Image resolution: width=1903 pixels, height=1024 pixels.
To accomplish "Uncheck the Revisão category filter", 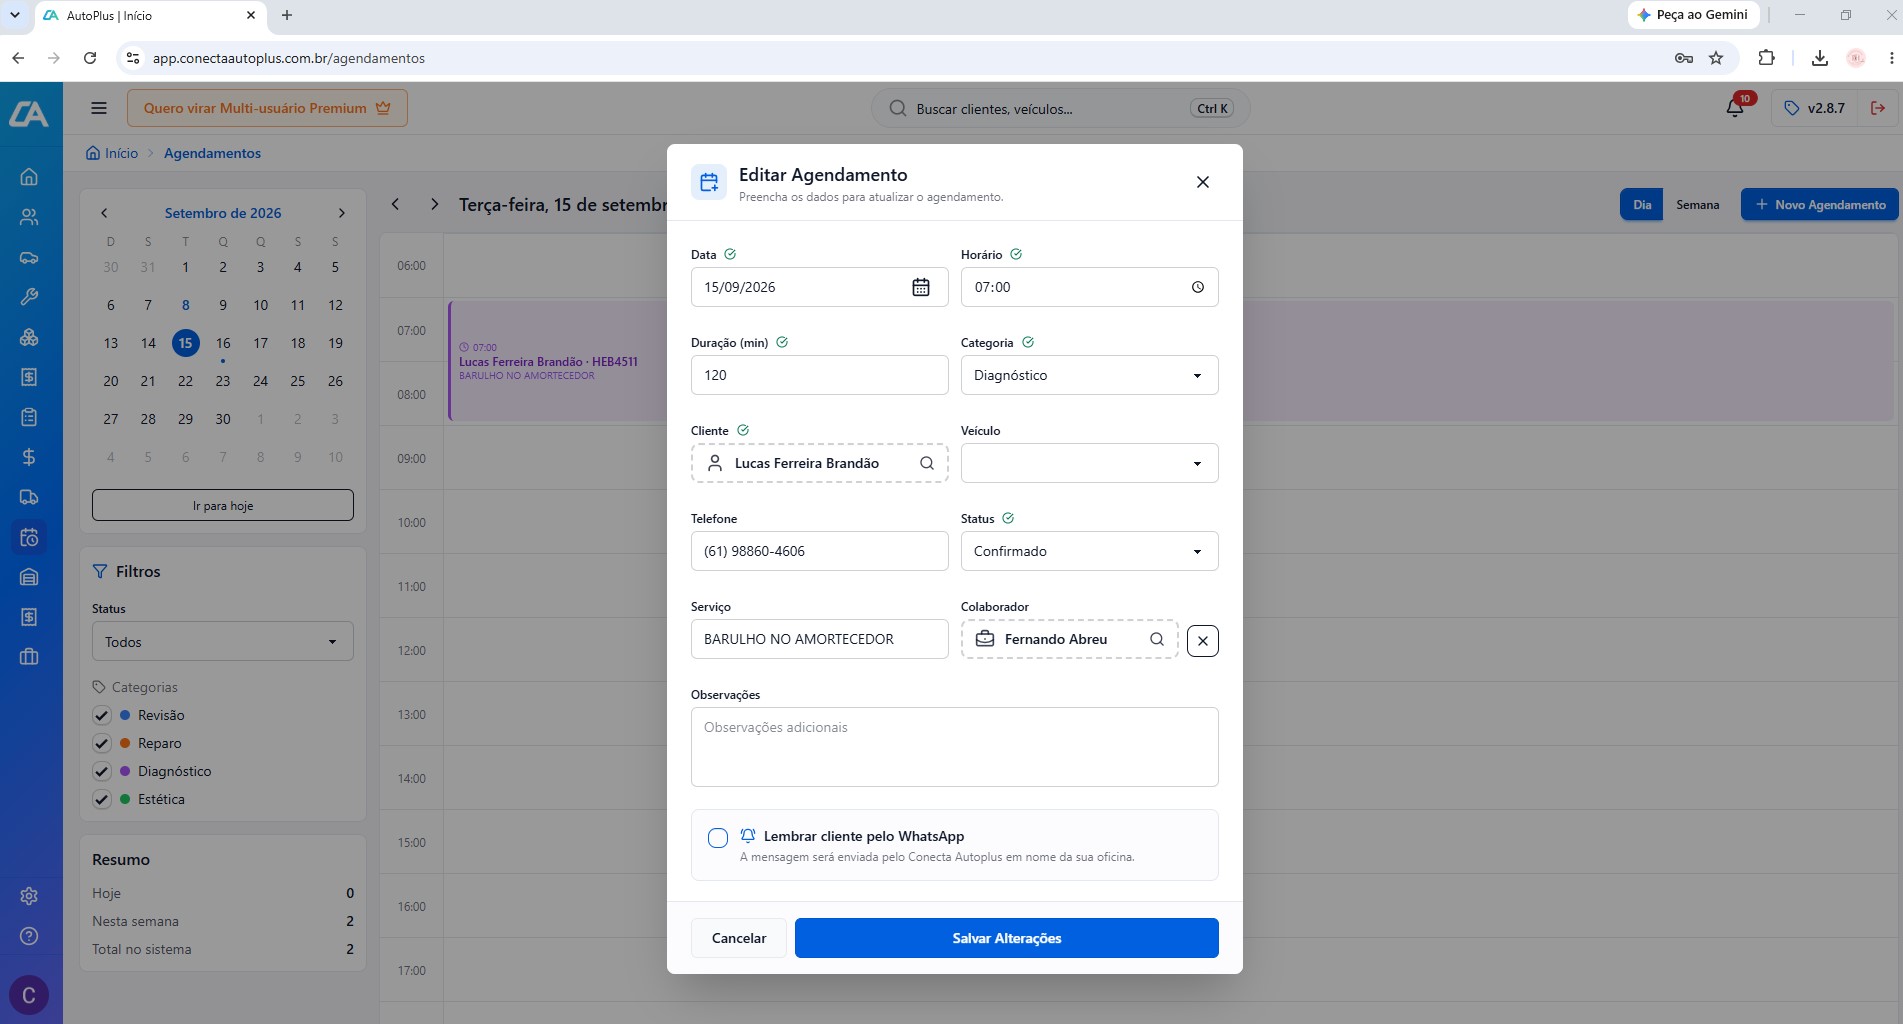I will (101, 715).
